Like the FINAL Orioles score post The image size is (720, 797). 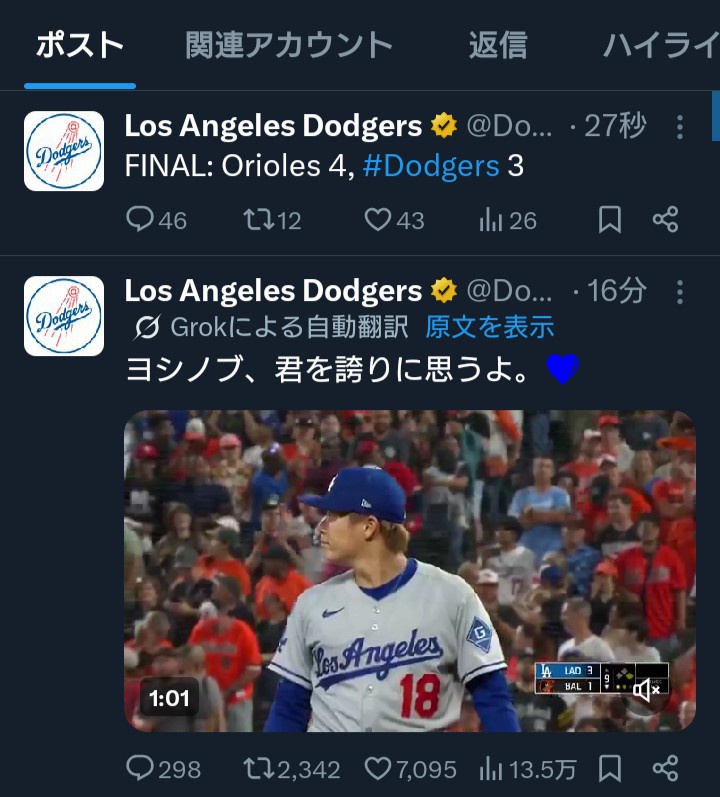[x=377, y=220]
